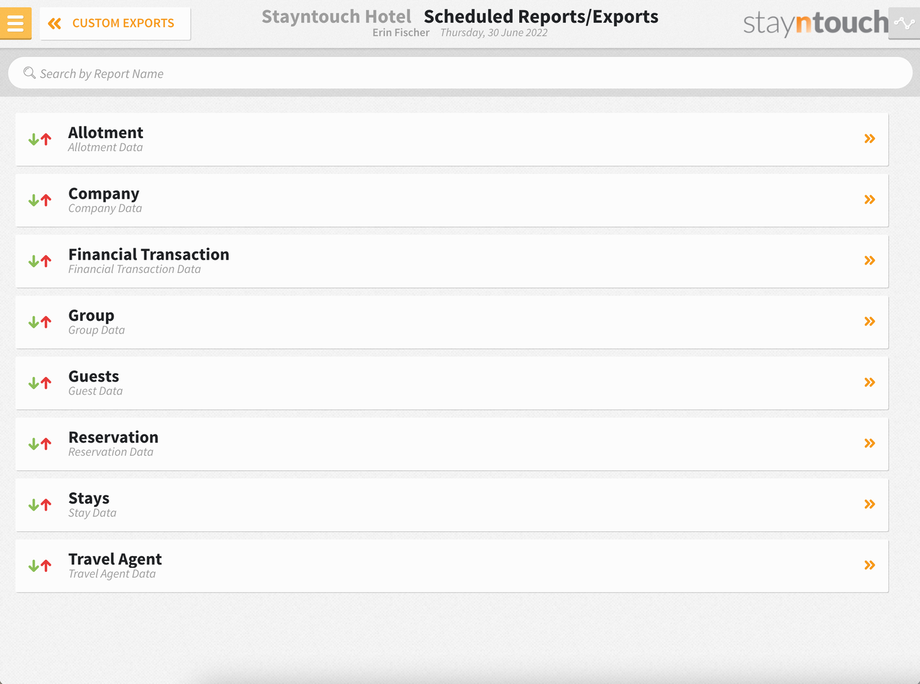The image size is (920, 684).
Task: Select the Stays title
Action: [x=89, y=499]
